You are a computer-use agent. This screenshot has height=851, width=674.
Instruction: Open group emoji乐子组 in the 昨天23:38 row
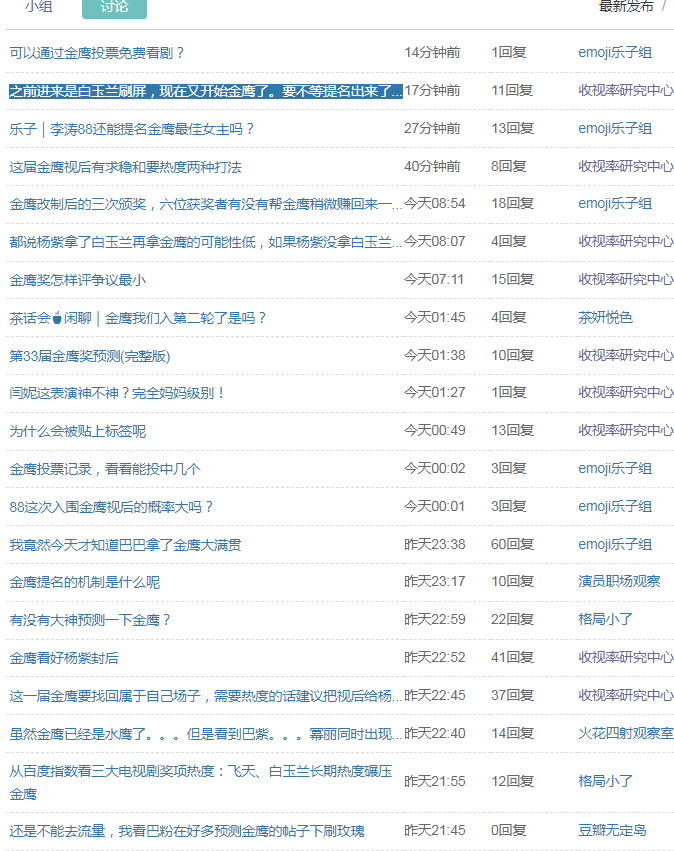click(615, 544)
